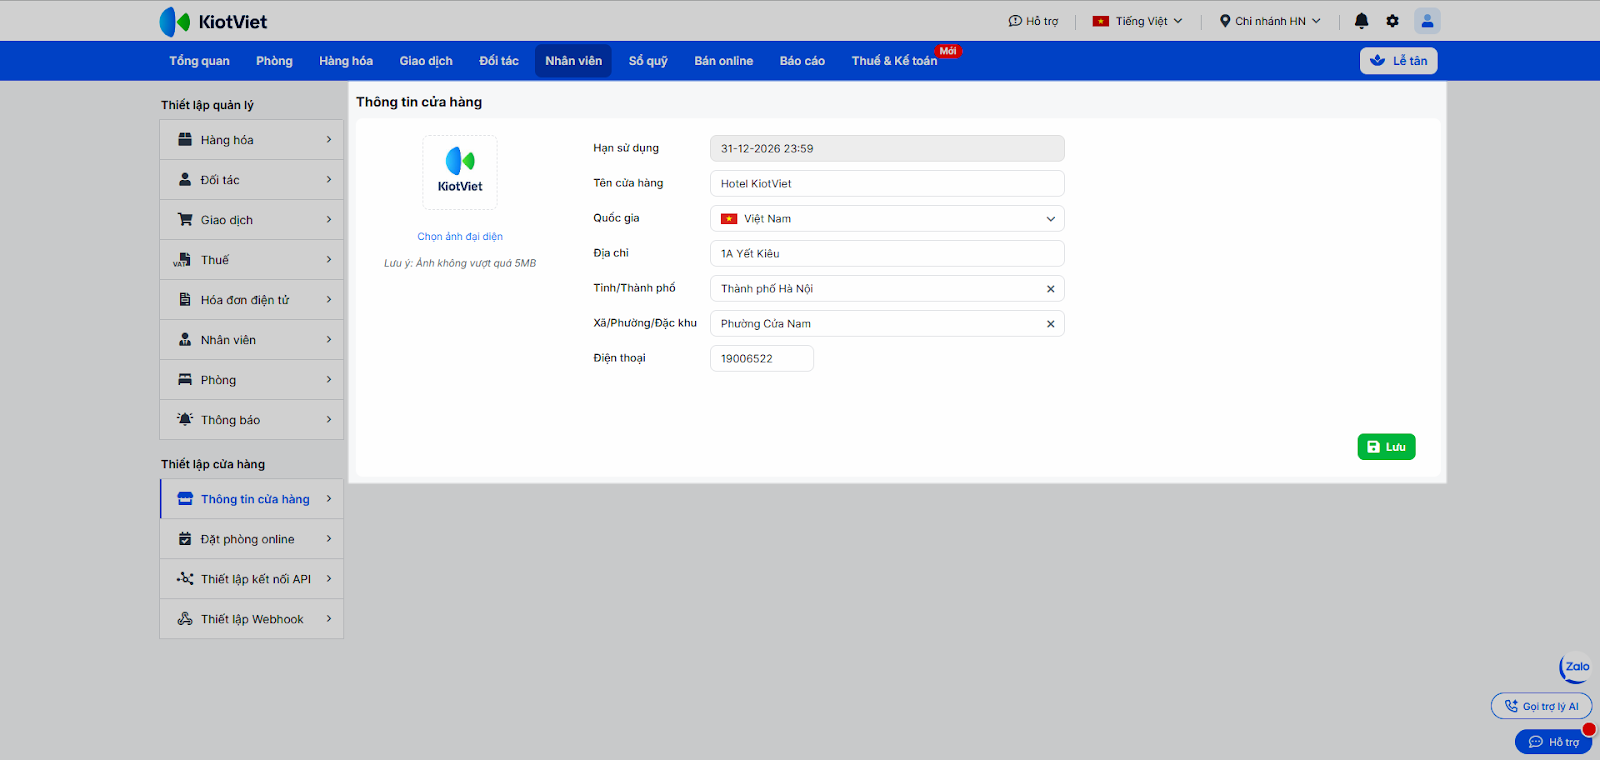
Task: Click the Thông báo alarm icon
Action: [185, 420]
